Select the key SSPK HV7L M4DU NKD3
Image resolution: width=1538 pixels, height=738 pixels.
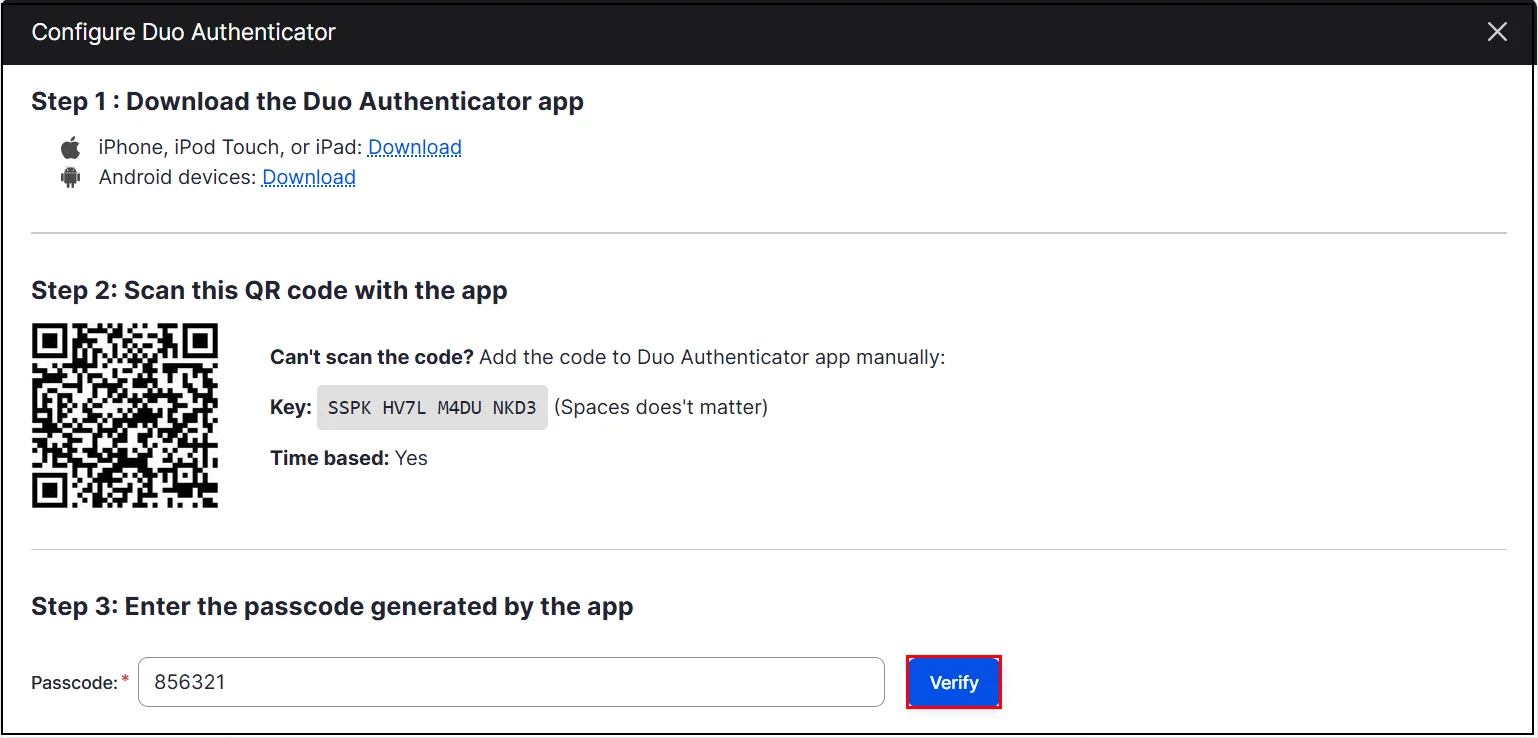click(x=432, y=408)
